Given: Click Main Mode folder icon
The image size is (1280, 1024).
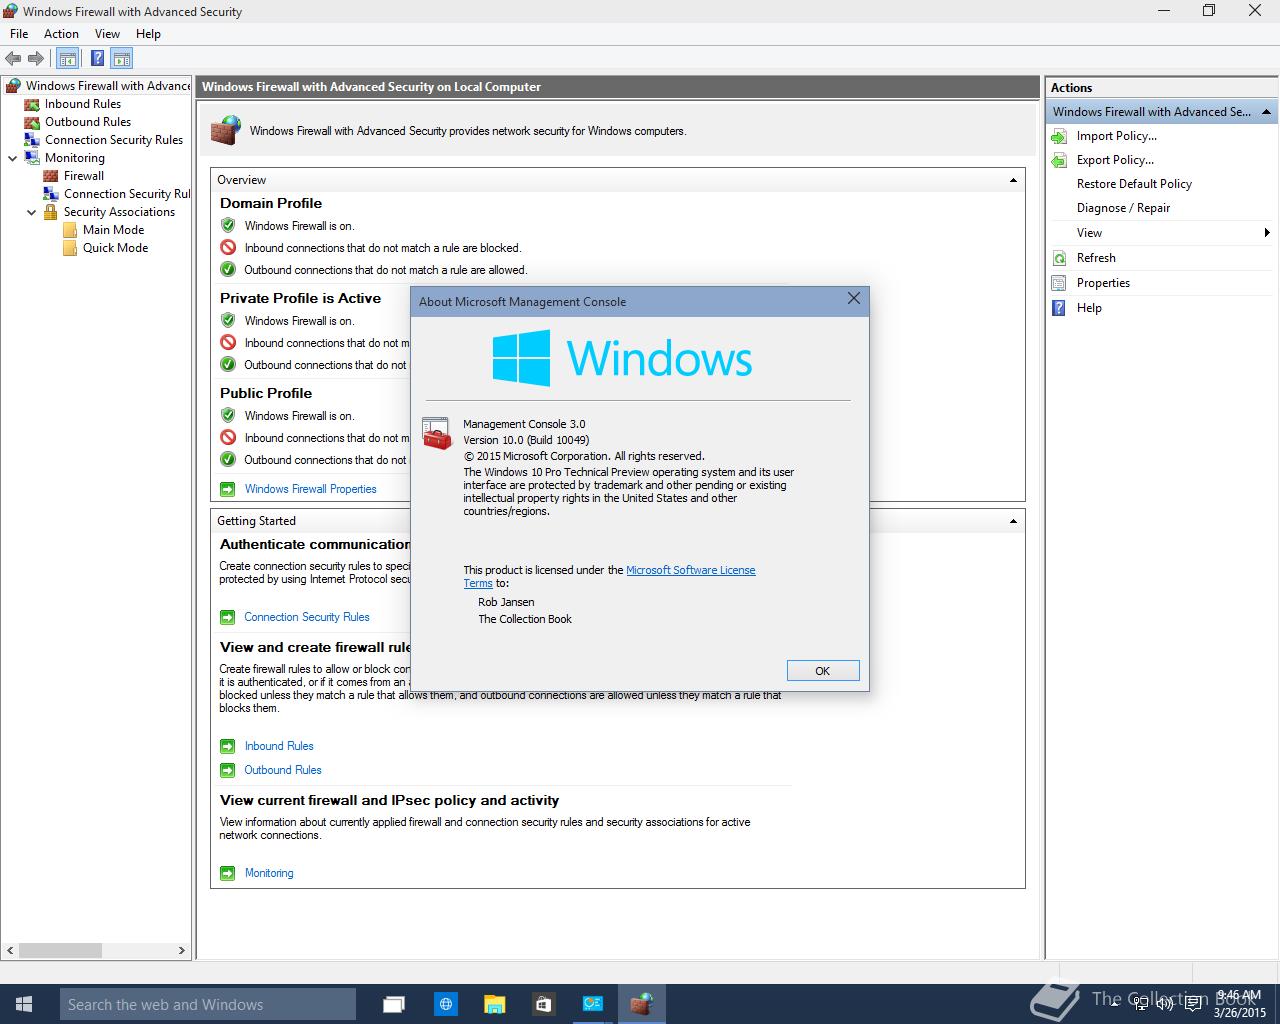Looking at the screenshot, I should [x=70, y=230].
